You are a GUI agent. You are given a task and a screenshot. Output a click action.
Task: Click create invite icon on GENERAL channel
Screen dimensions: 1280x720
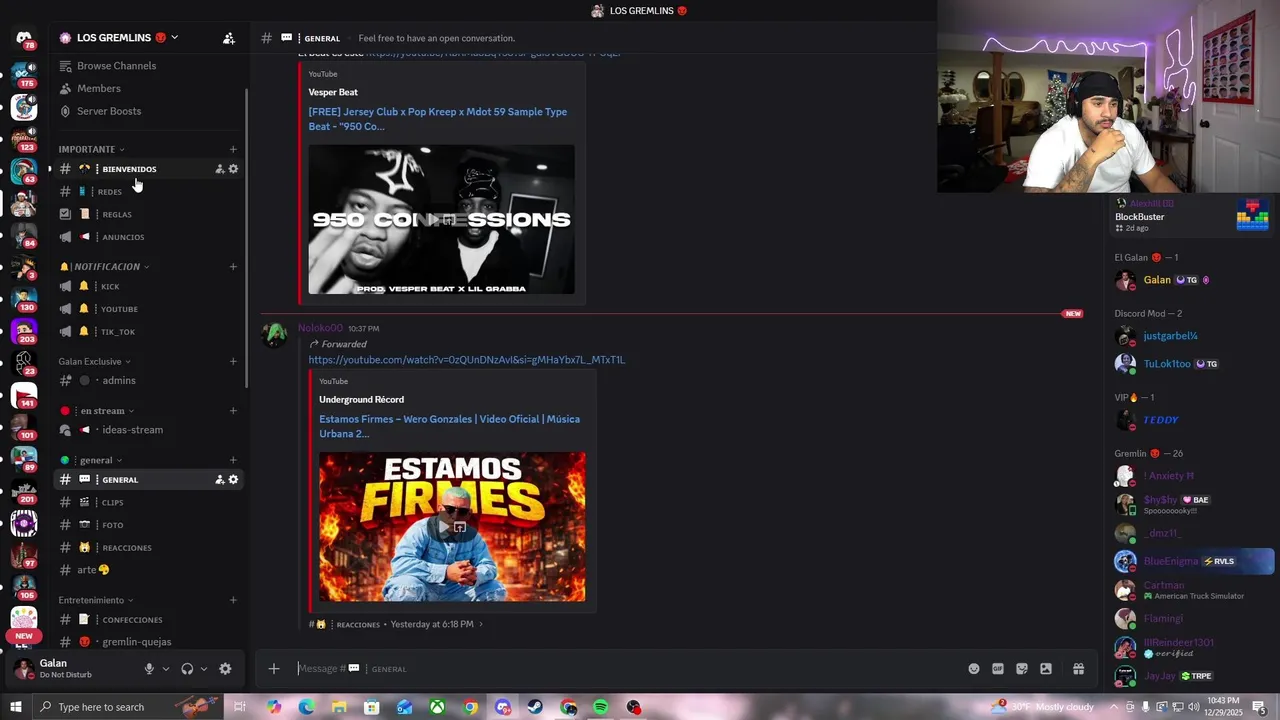point(220,480)
